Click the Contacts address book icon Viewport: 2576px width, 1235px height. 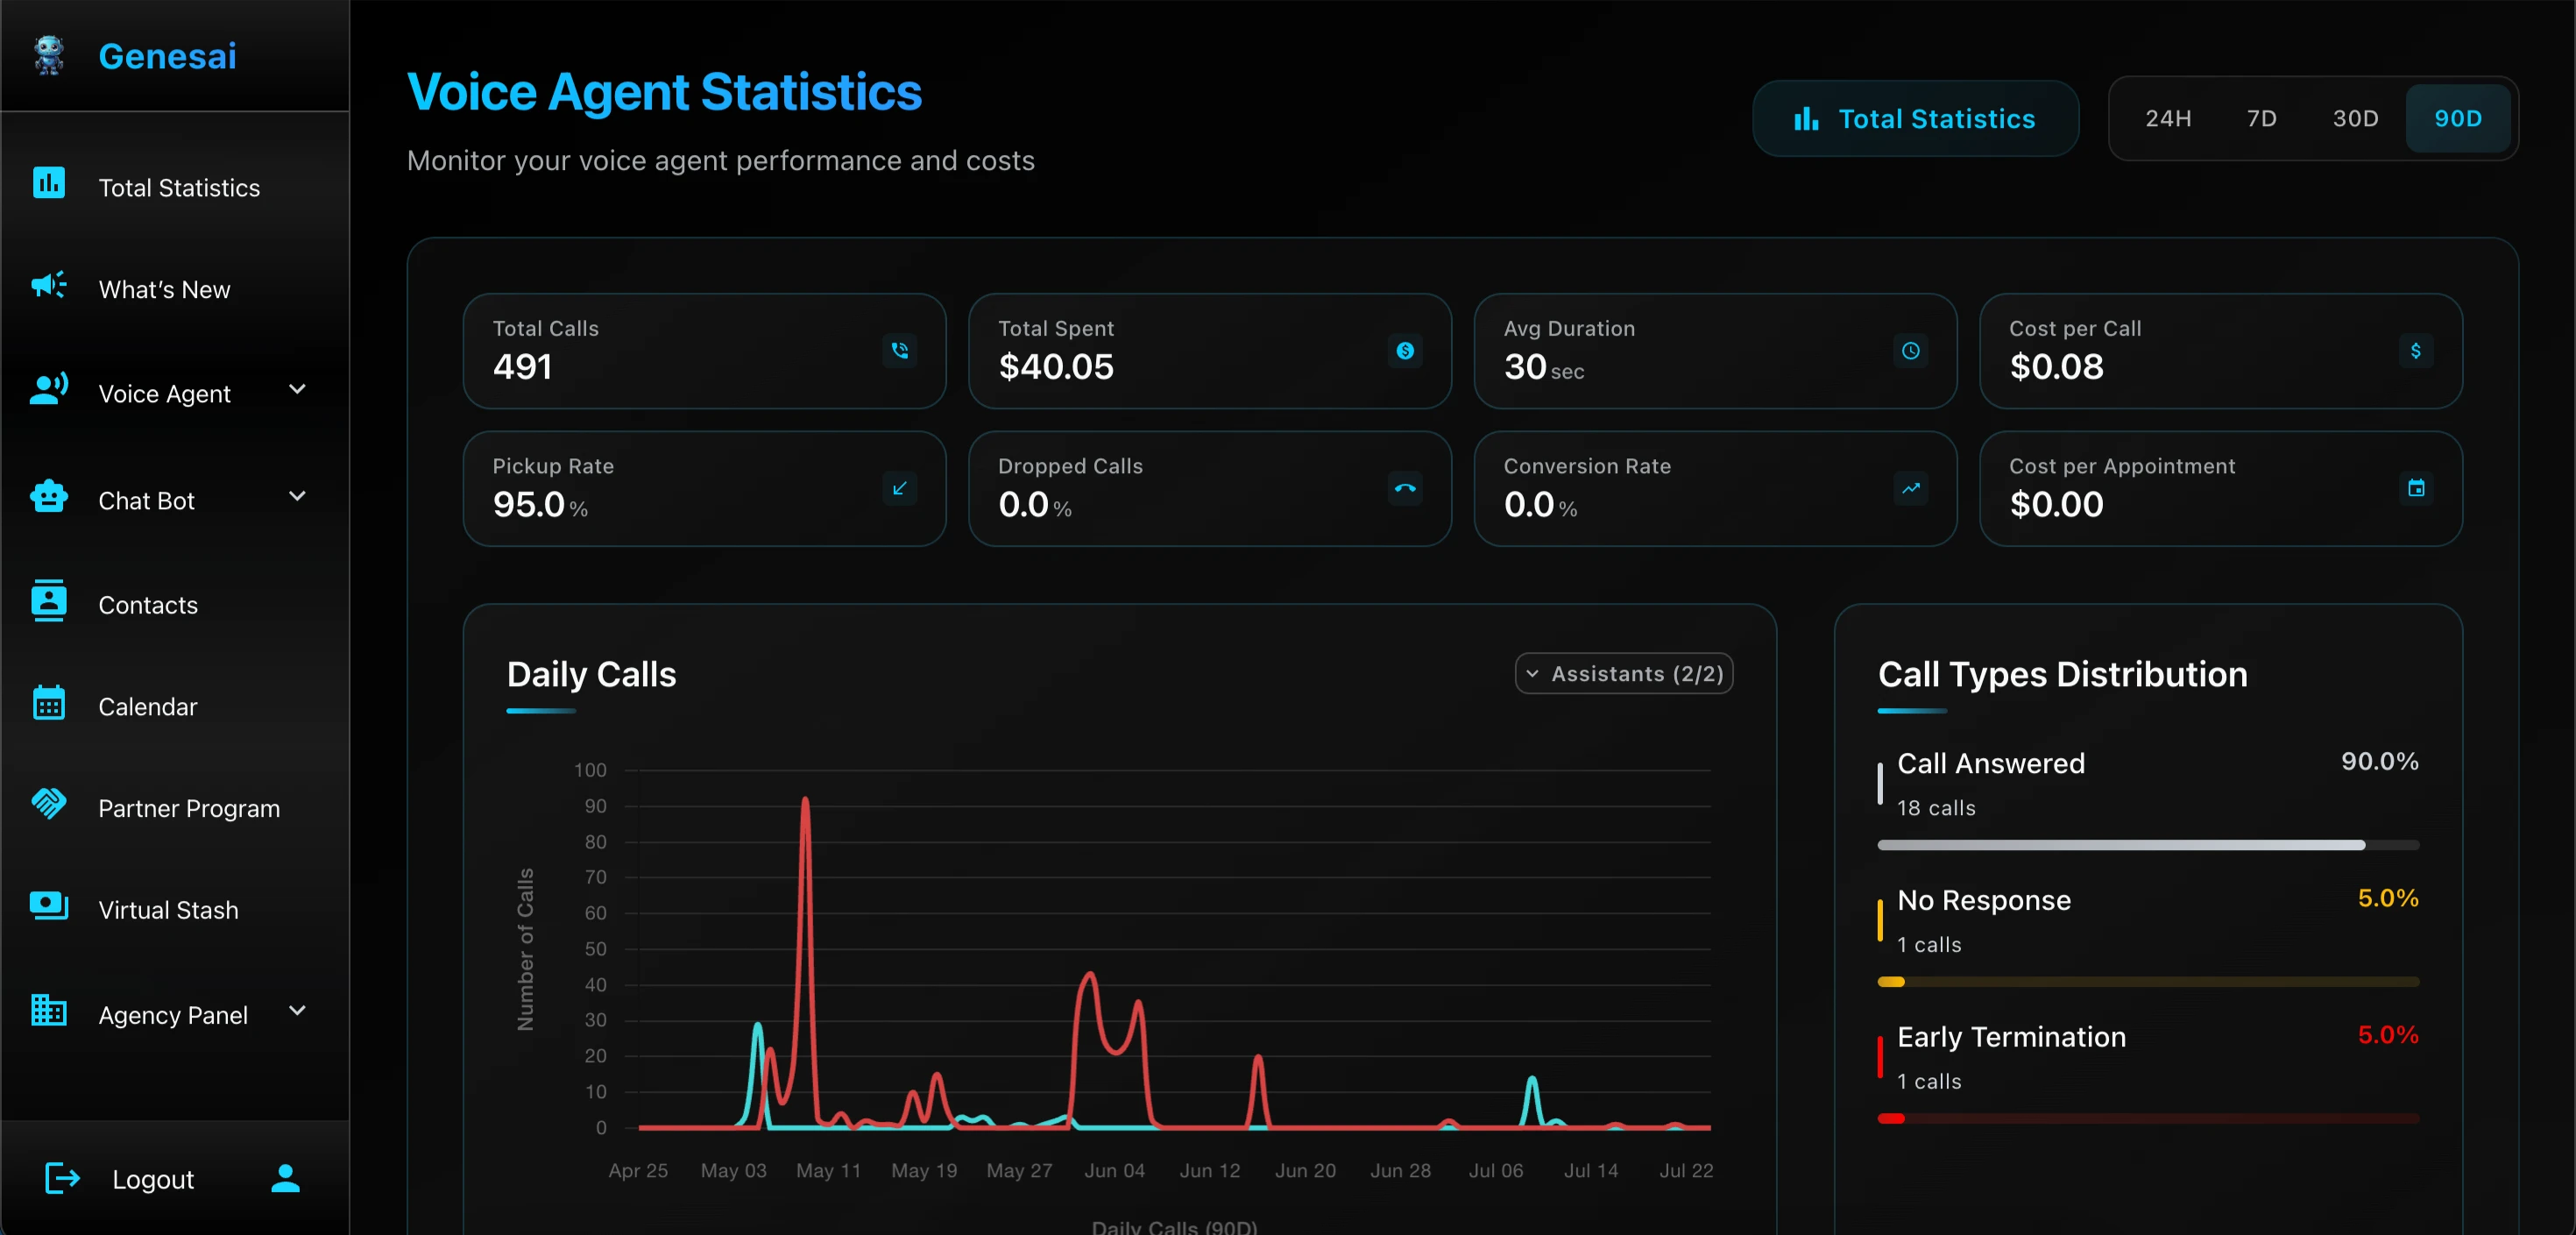(49, 601)
